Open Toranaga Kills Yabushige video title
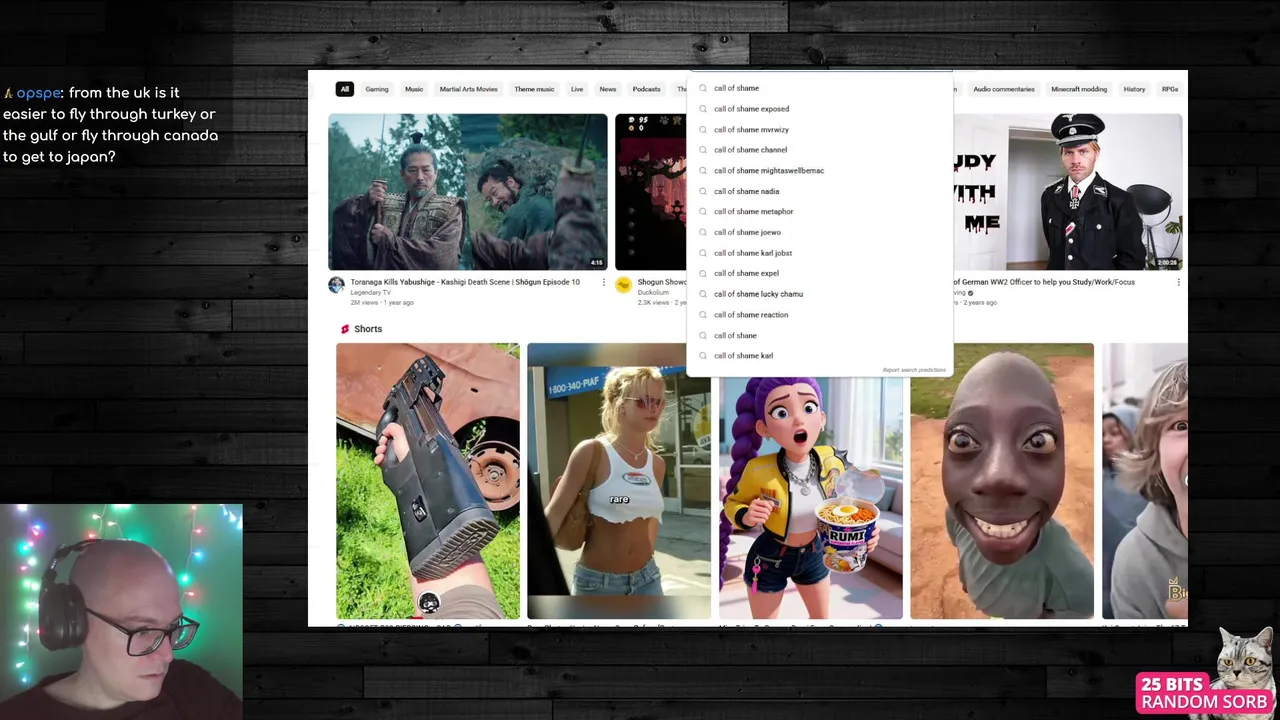The height and width of the screenshot is (720, 1280). 465,282
